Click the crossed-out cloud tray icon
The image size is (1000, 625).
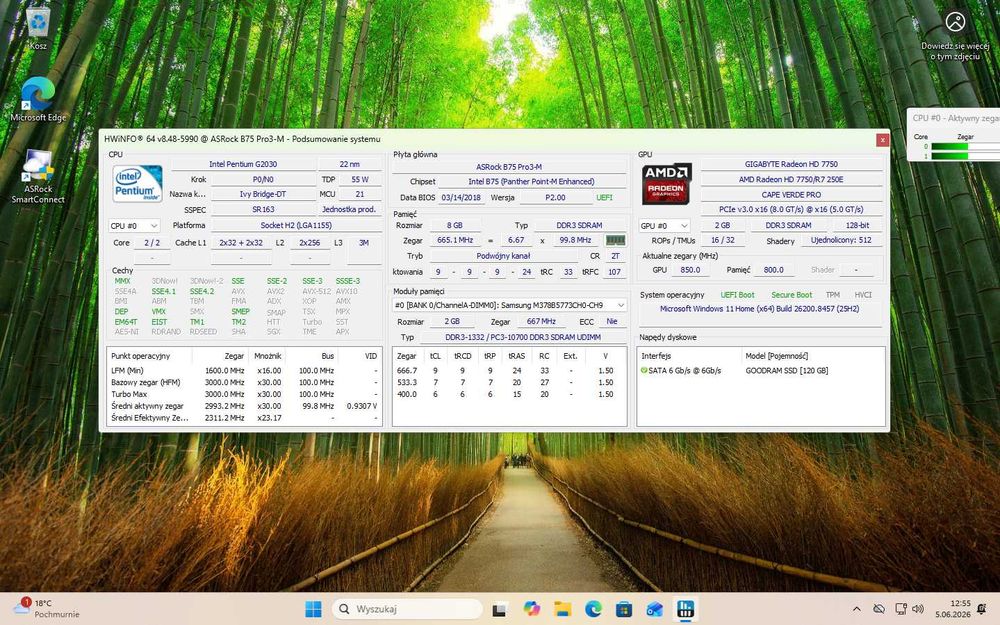coord(879,609)
